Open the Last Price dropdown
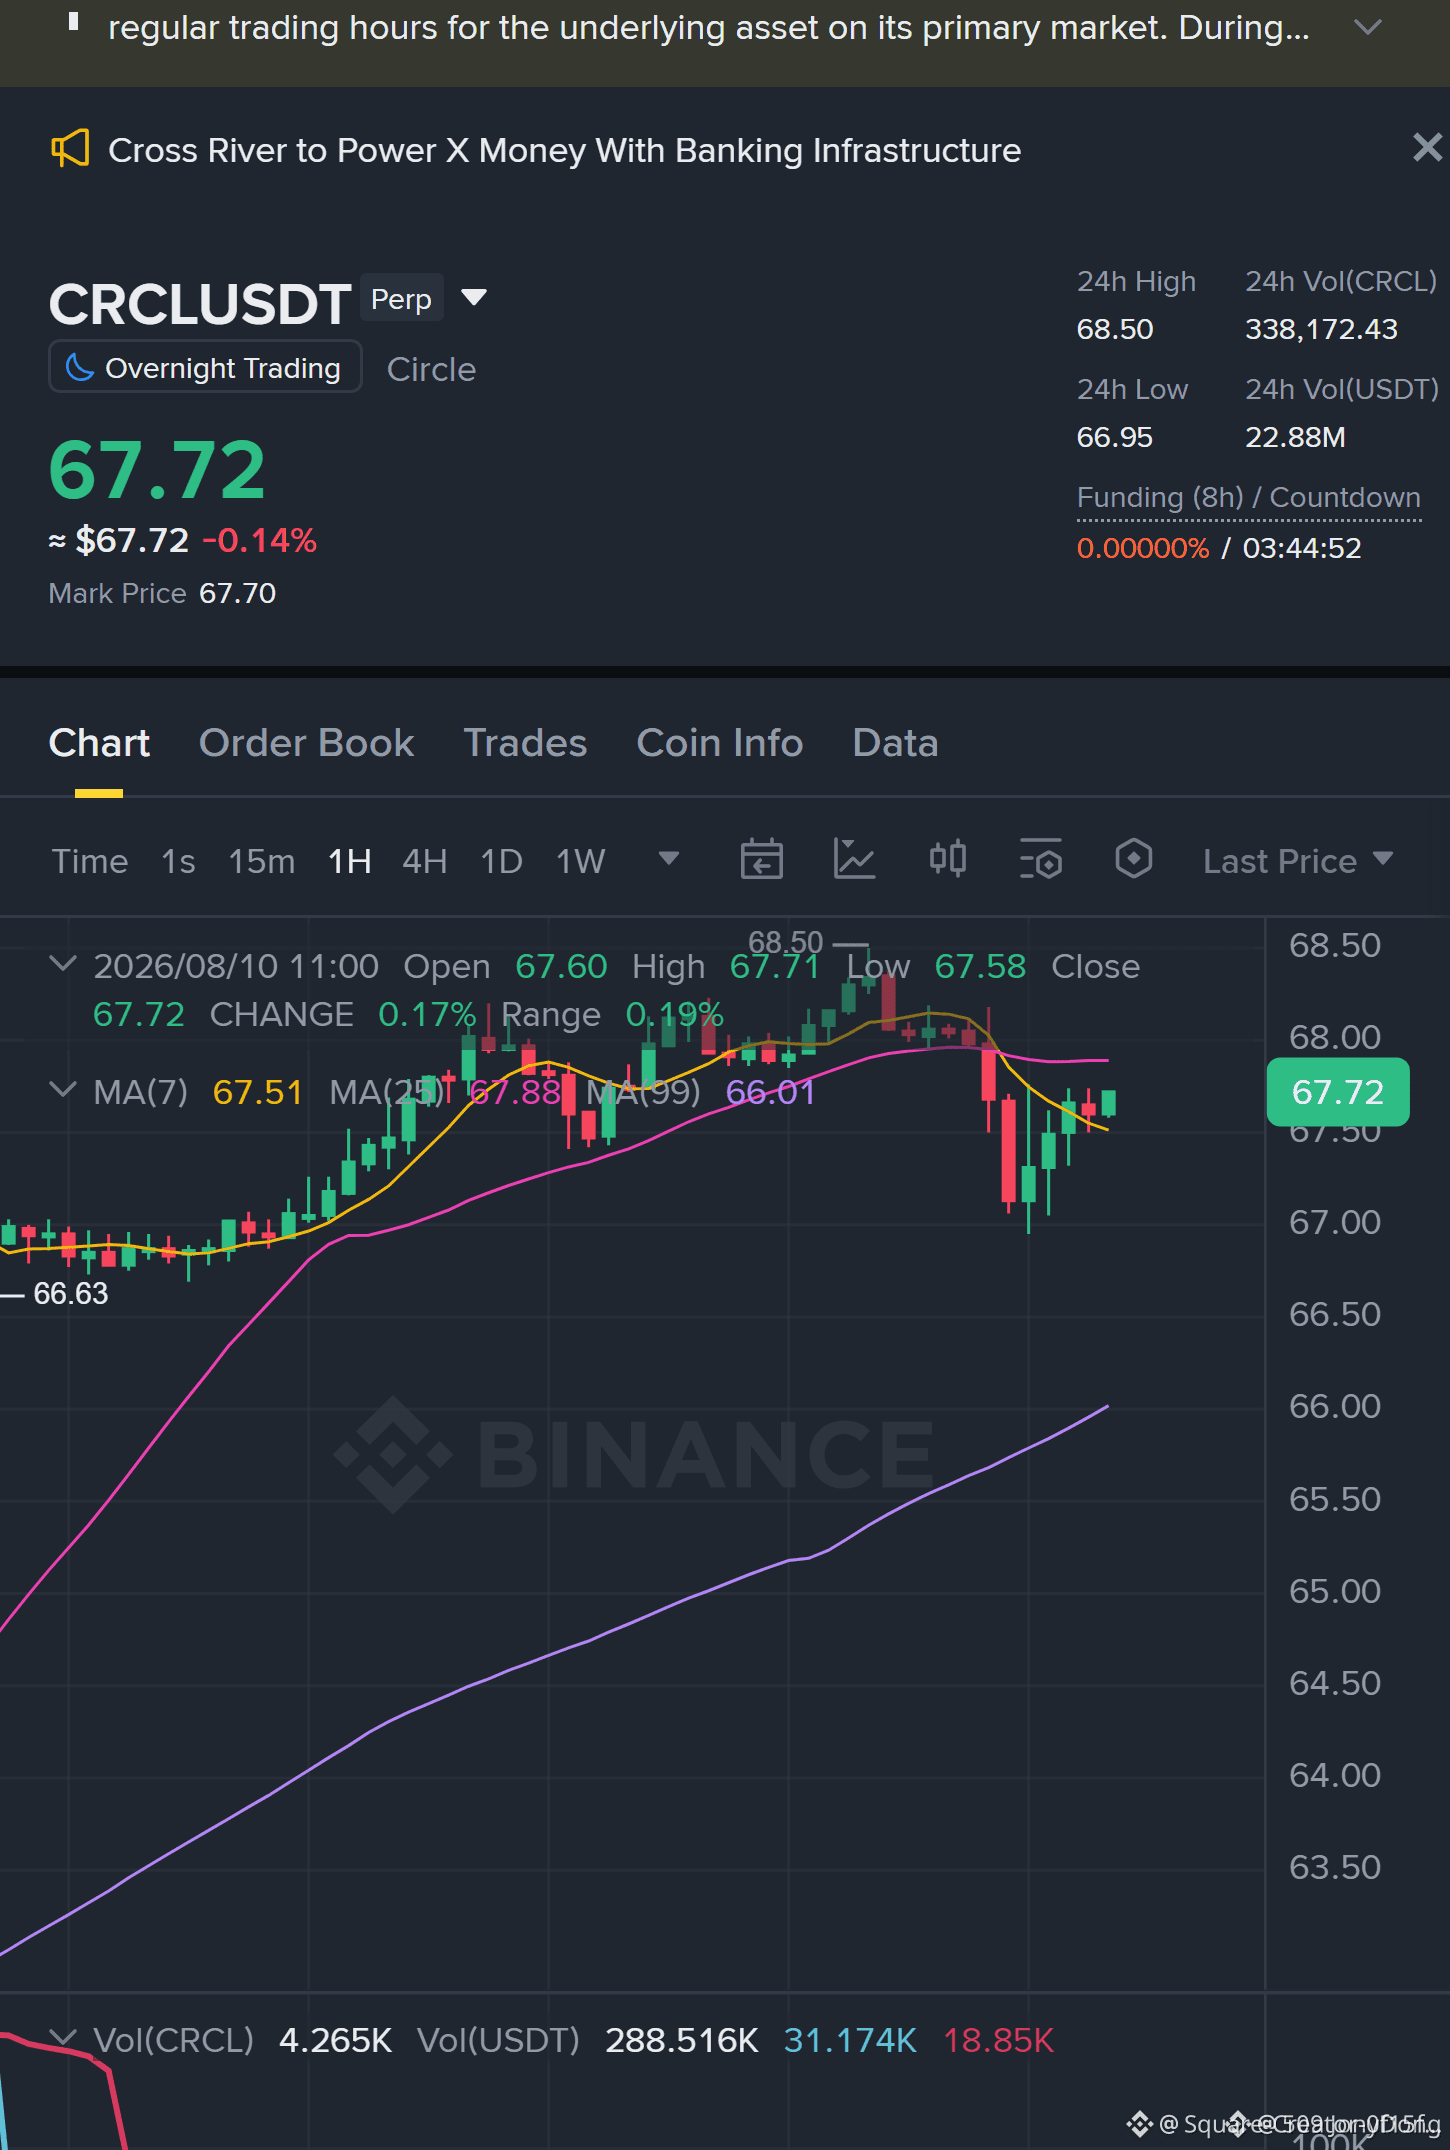This screenshot has height=2150, width=1450. pyautogui.click(x=1297, y=861)
